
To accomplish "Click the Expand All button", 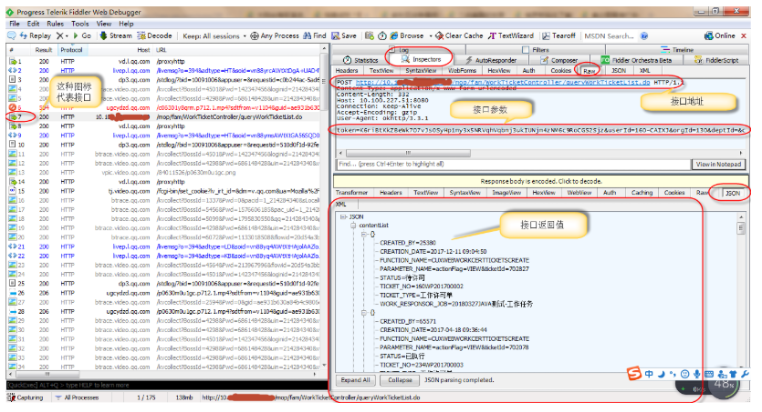I will [x=357, y=380].
